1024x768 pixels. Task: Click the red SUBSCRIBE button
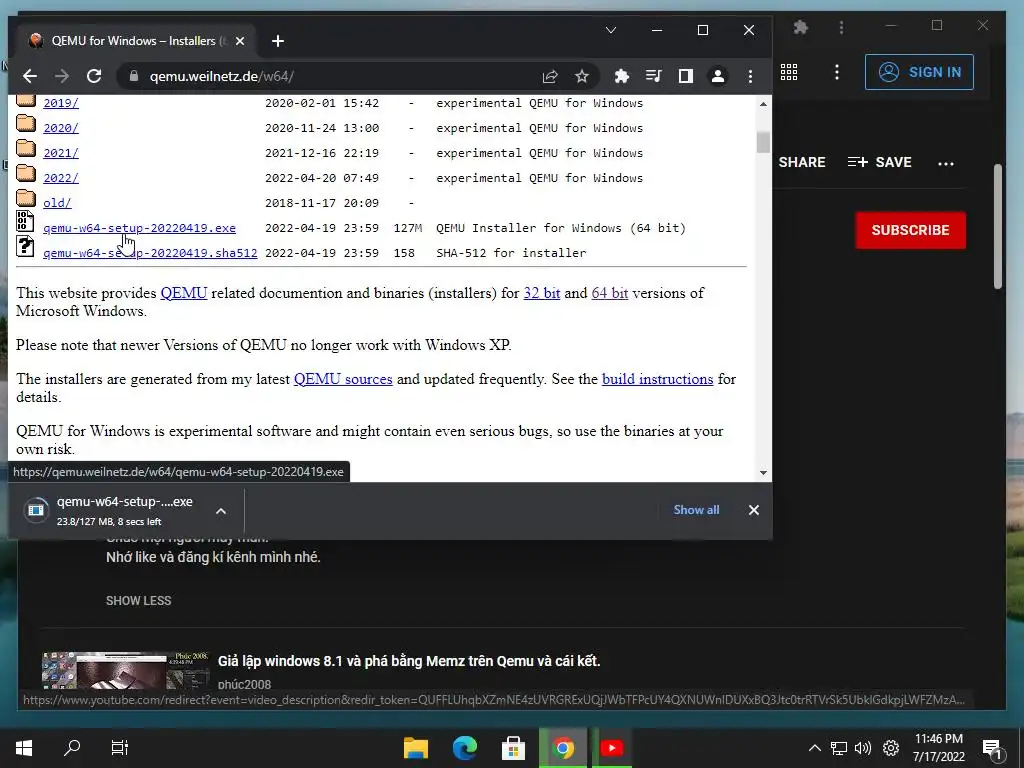pos(910,230)
